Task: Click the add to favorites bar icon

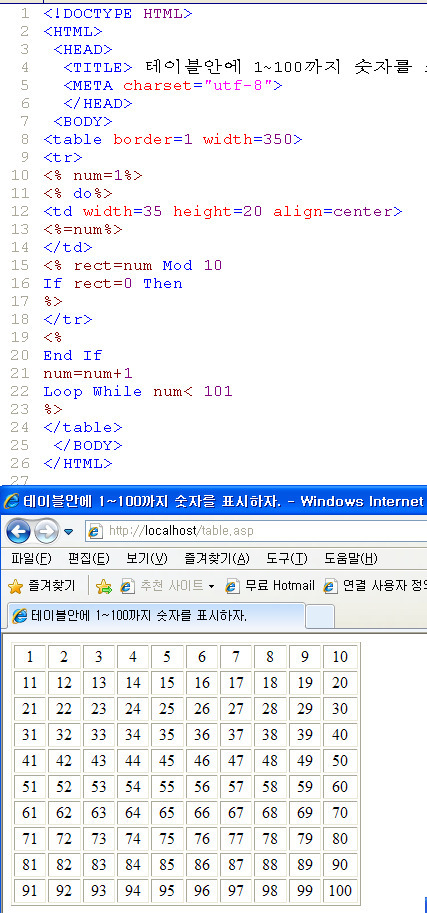Action: tap(103, 586)
